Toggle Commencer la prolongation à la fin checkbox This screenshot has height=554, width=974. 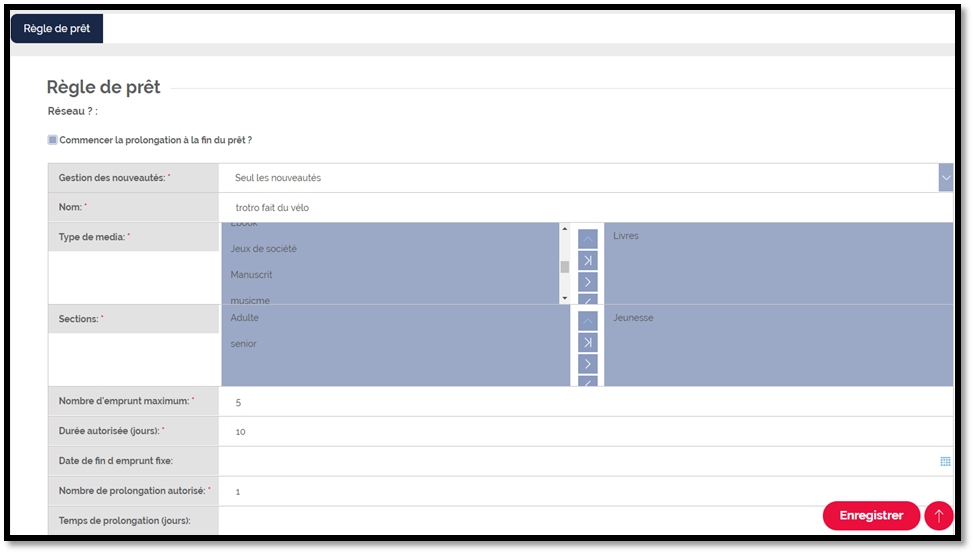[53, 140]
